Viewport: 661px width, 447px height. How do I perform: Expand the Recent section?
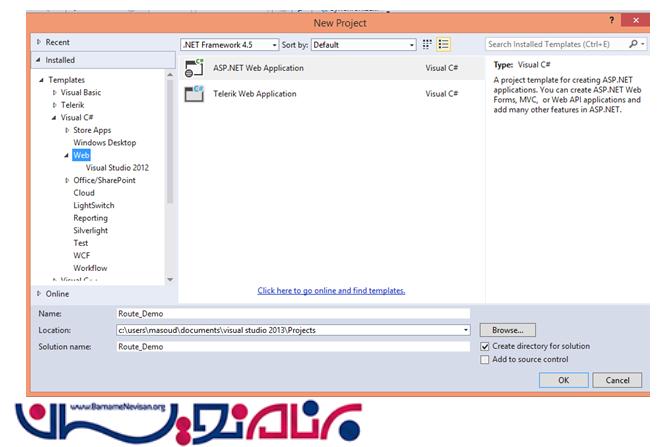(39, 42)
